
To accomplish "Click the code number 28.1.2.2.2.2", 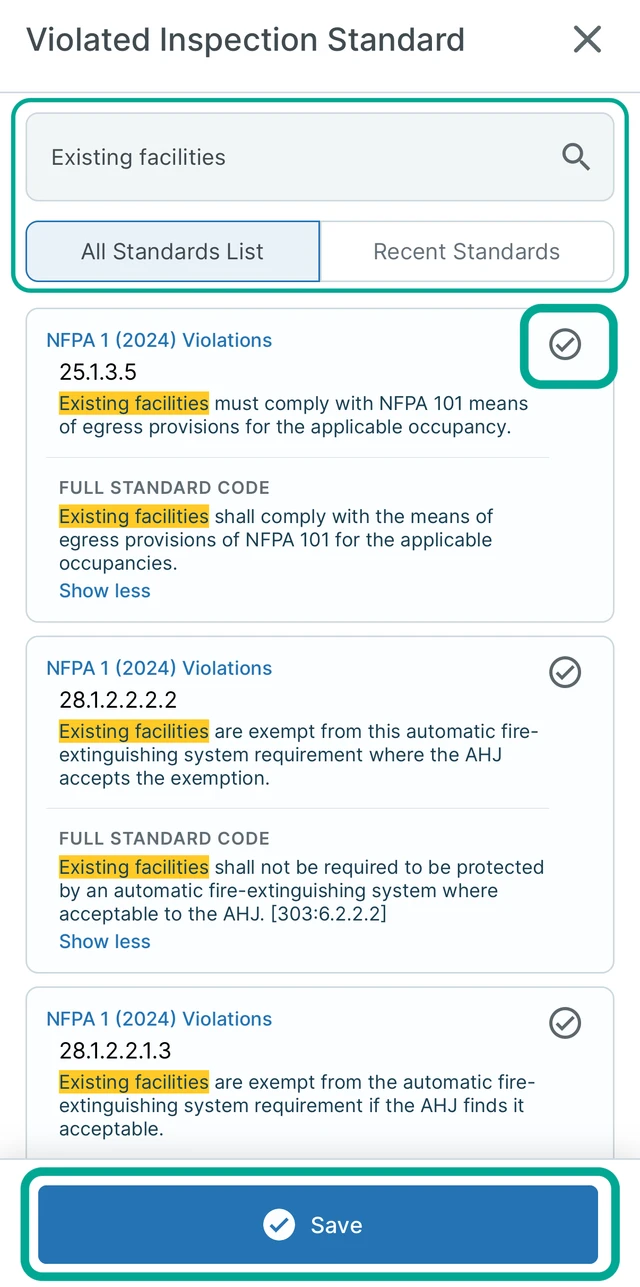I will pyautogui.click(x=118, y=700).
